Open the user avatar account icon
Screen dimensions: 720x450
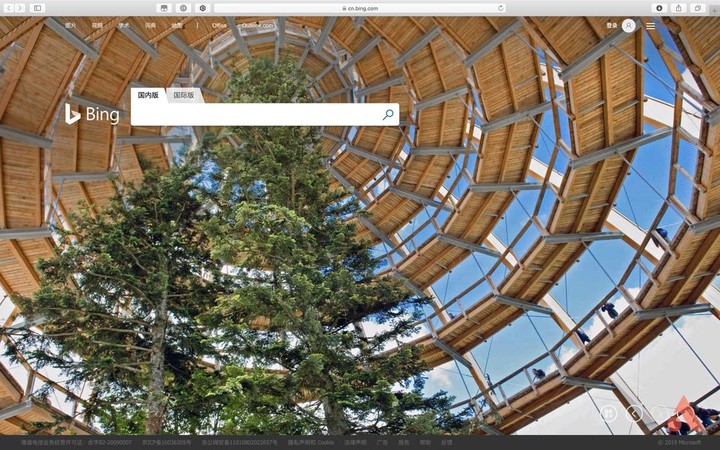tap(628, 25)
